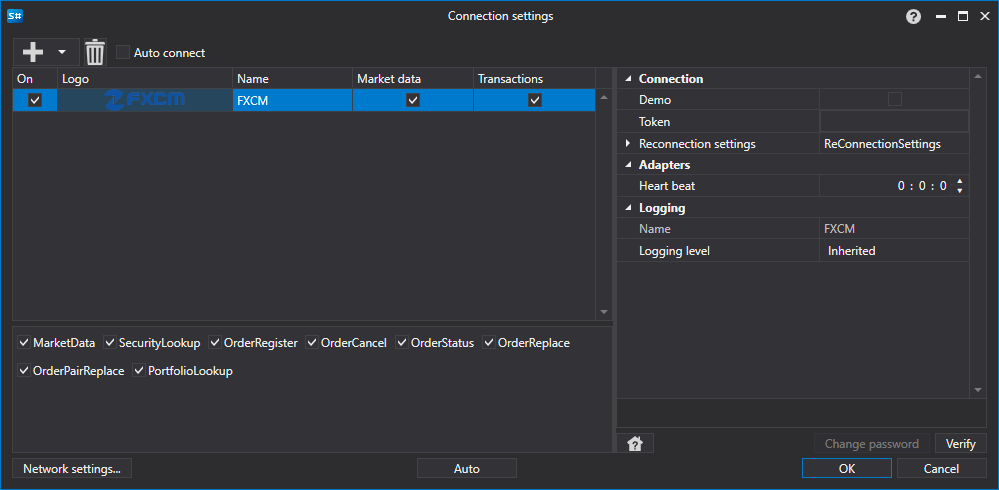999x490 pixels.
Task: Uncheck the MarketData message type
Action: [24, 343]
